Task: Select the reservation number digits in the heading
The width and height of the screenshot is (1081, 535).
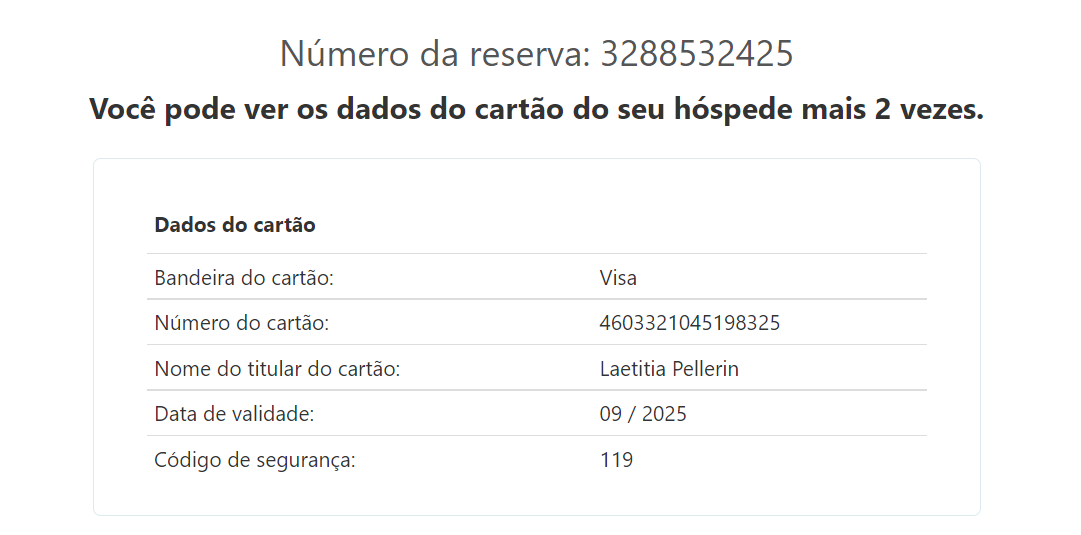Action: (696, 54)
